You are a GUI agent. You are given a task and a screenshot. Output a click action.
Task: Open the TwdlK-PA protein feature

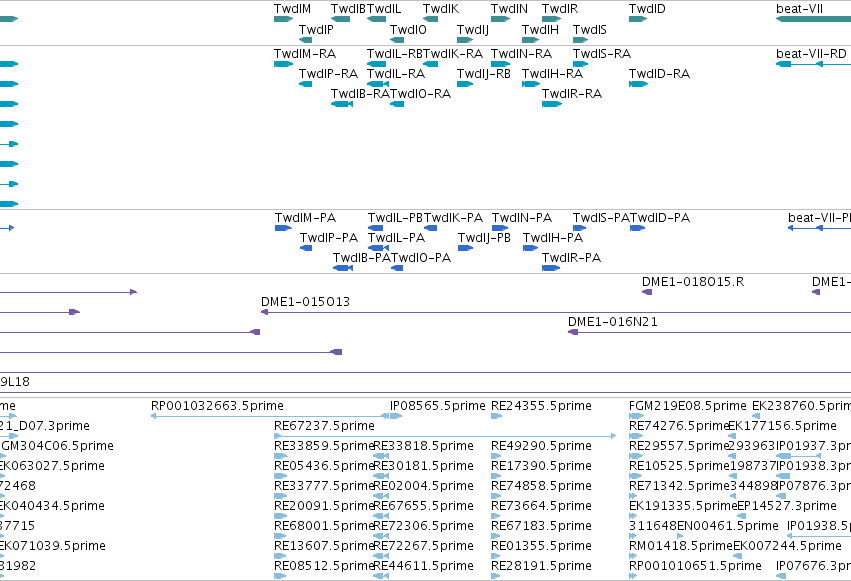tap(431, 228)
